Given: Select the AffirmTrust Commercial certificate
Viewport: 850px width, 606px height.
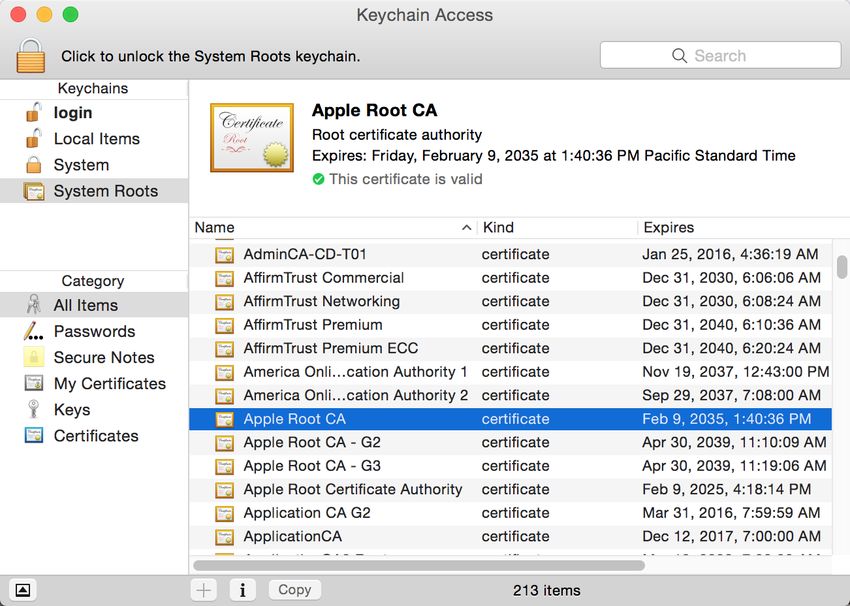Looking at the screenshot, I should coord(510,278).
